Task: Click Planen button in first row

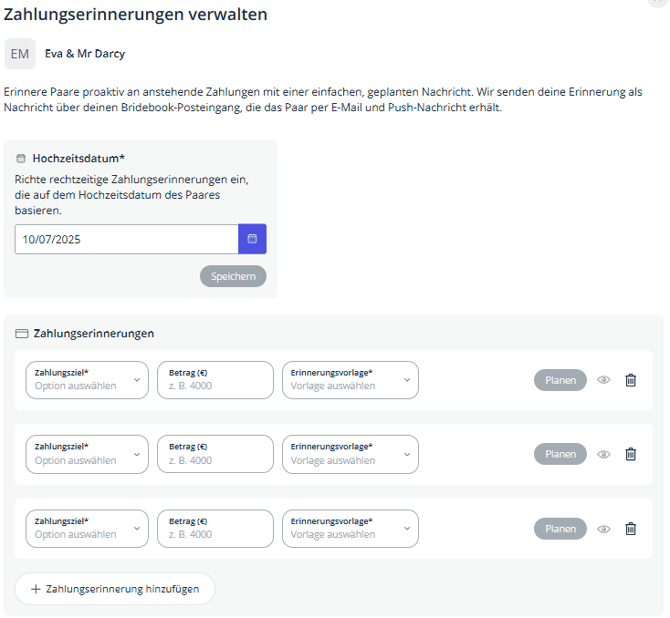Action: tap(560, 380)
